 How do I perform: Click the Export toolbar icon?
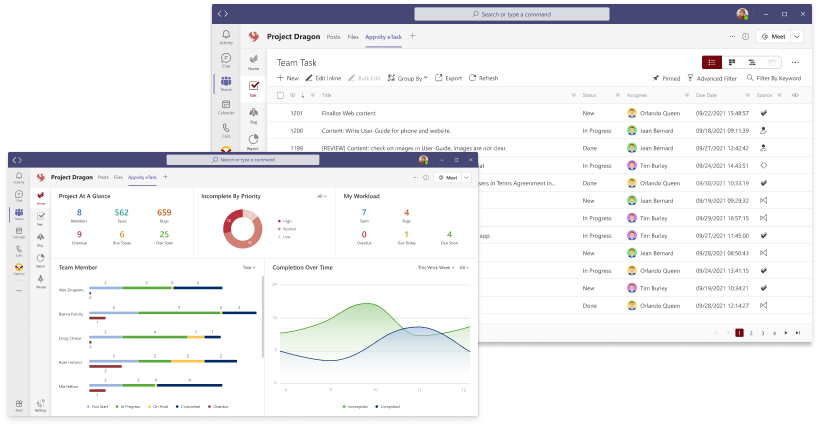(x=449, y=78)
